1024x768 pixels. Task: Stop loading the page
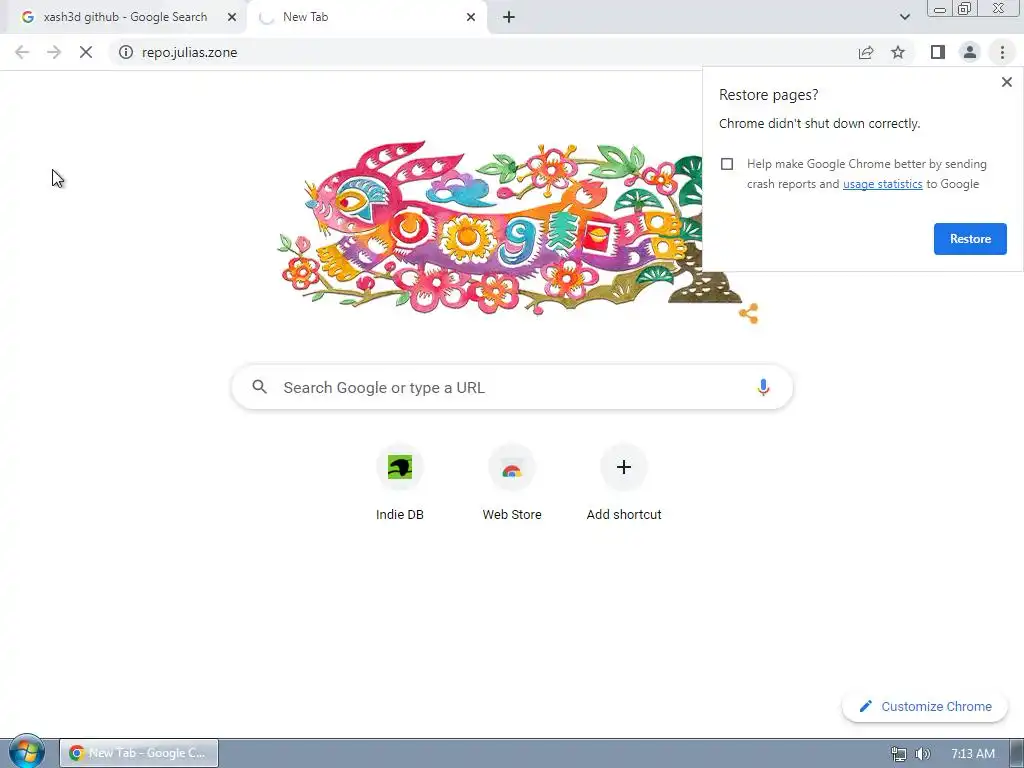pyautogui.click(x=86, y=52)
